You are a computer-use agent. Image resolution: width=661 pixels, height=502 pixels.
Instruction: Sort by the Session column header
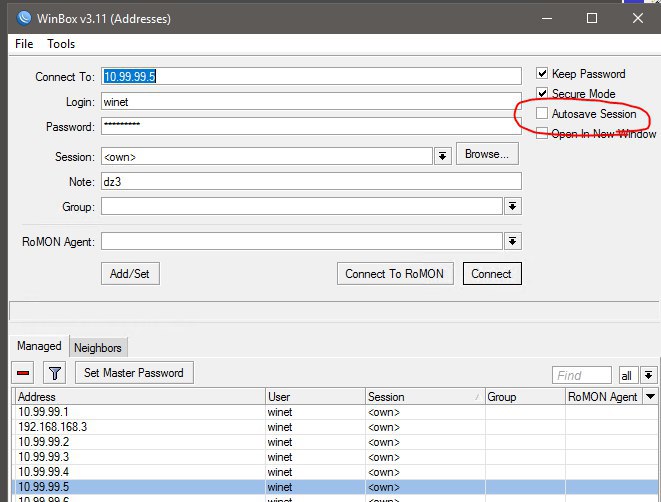tap(425, 397)
